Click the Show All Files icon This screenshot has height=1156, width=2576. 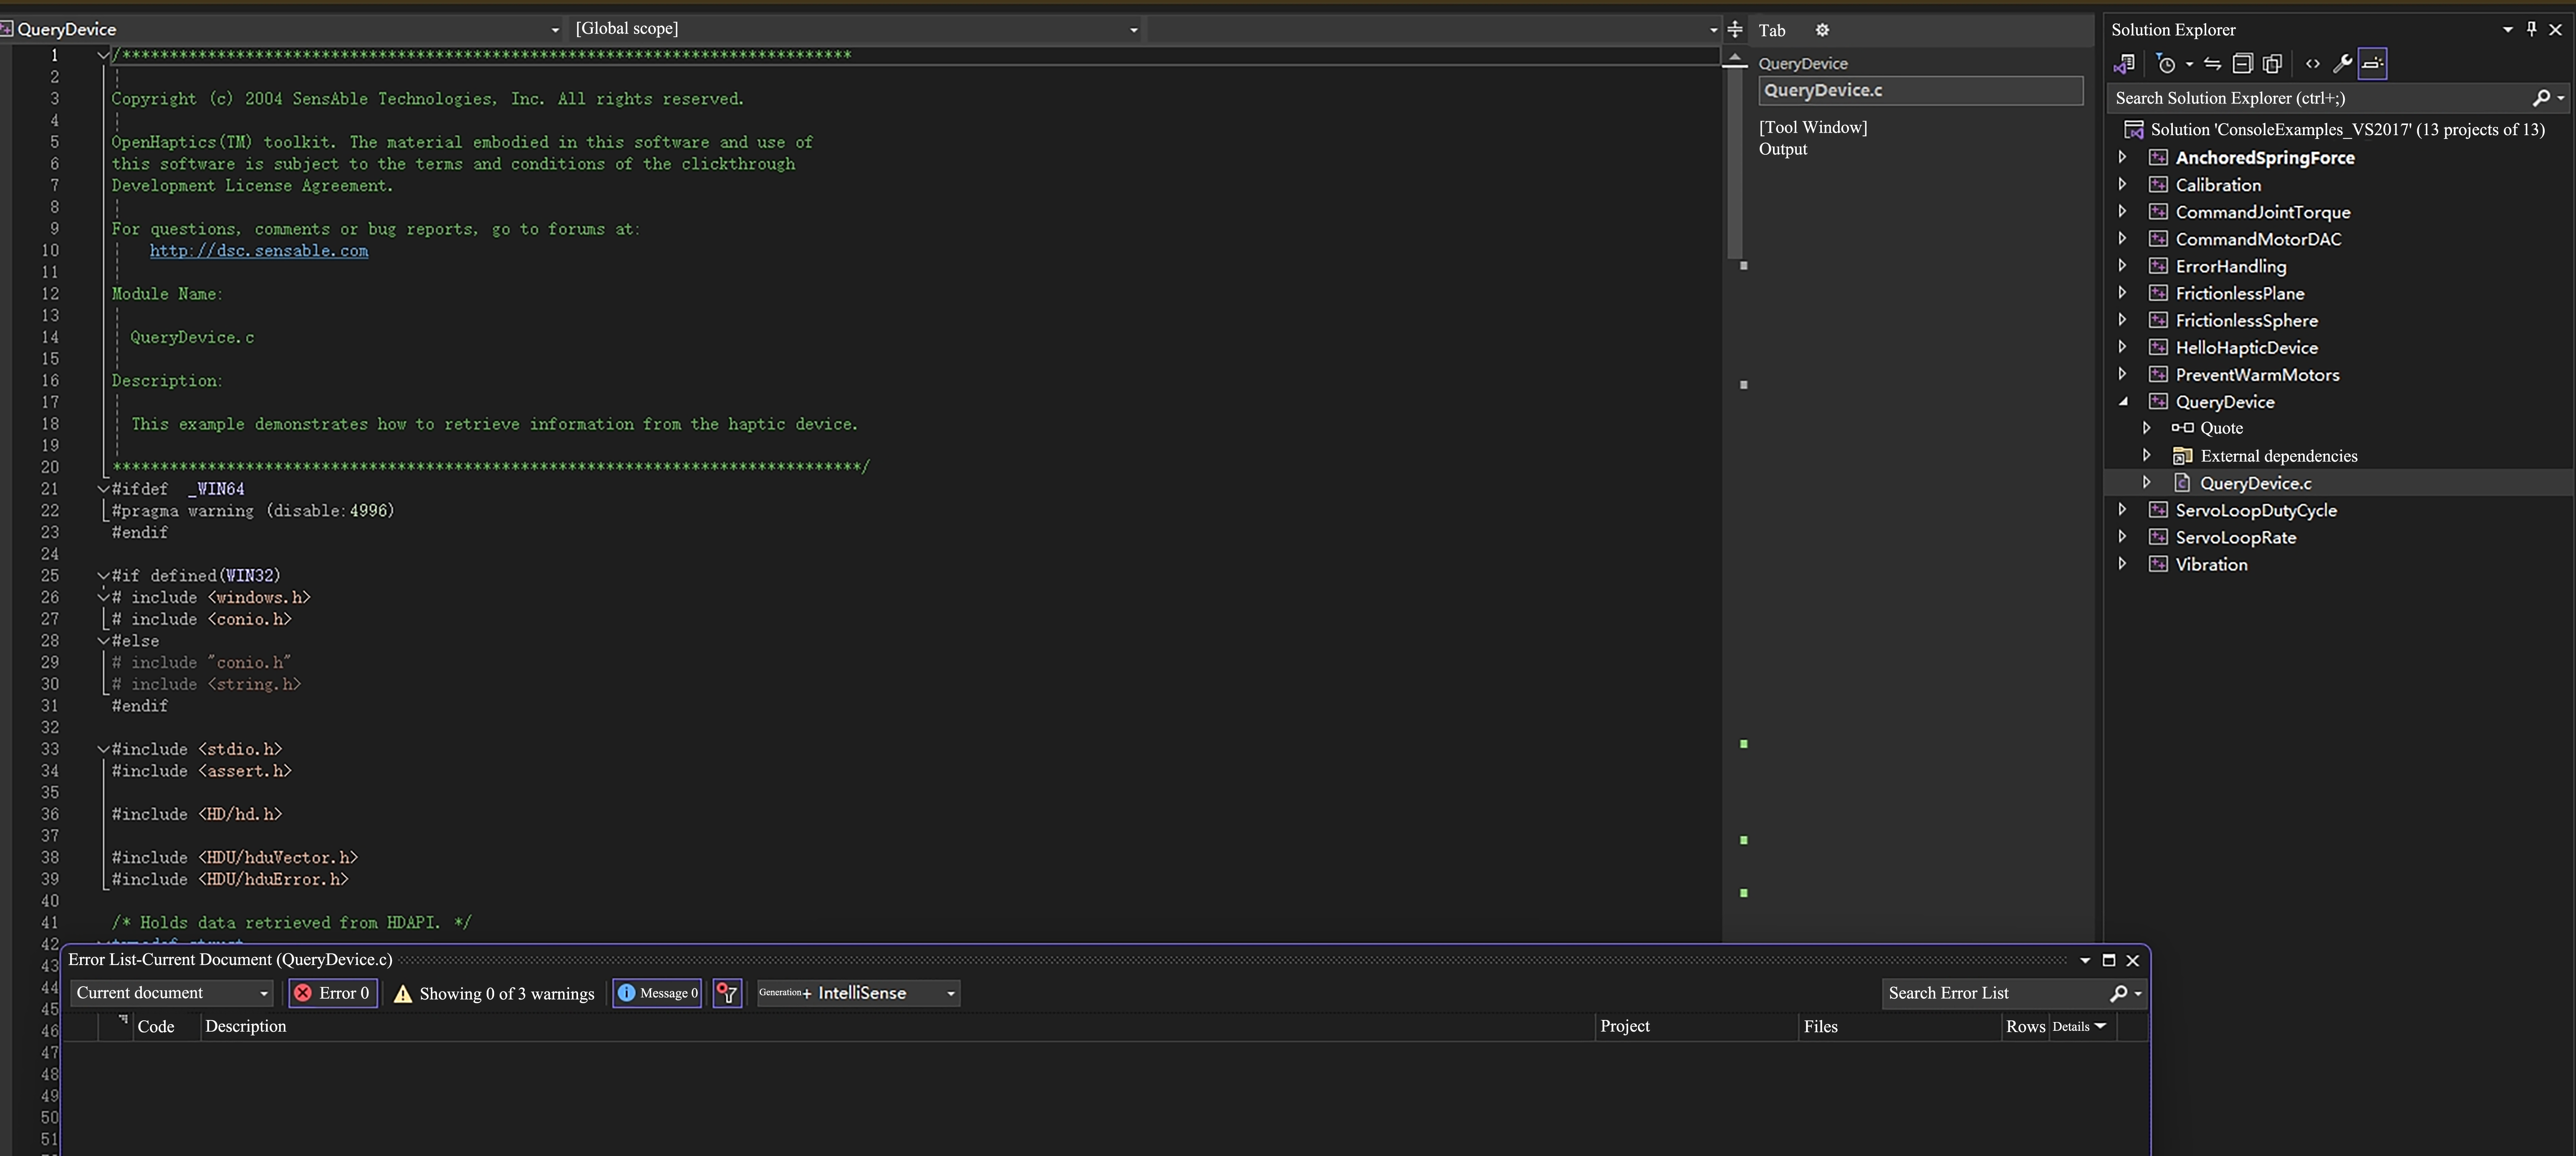[2272, 64]
